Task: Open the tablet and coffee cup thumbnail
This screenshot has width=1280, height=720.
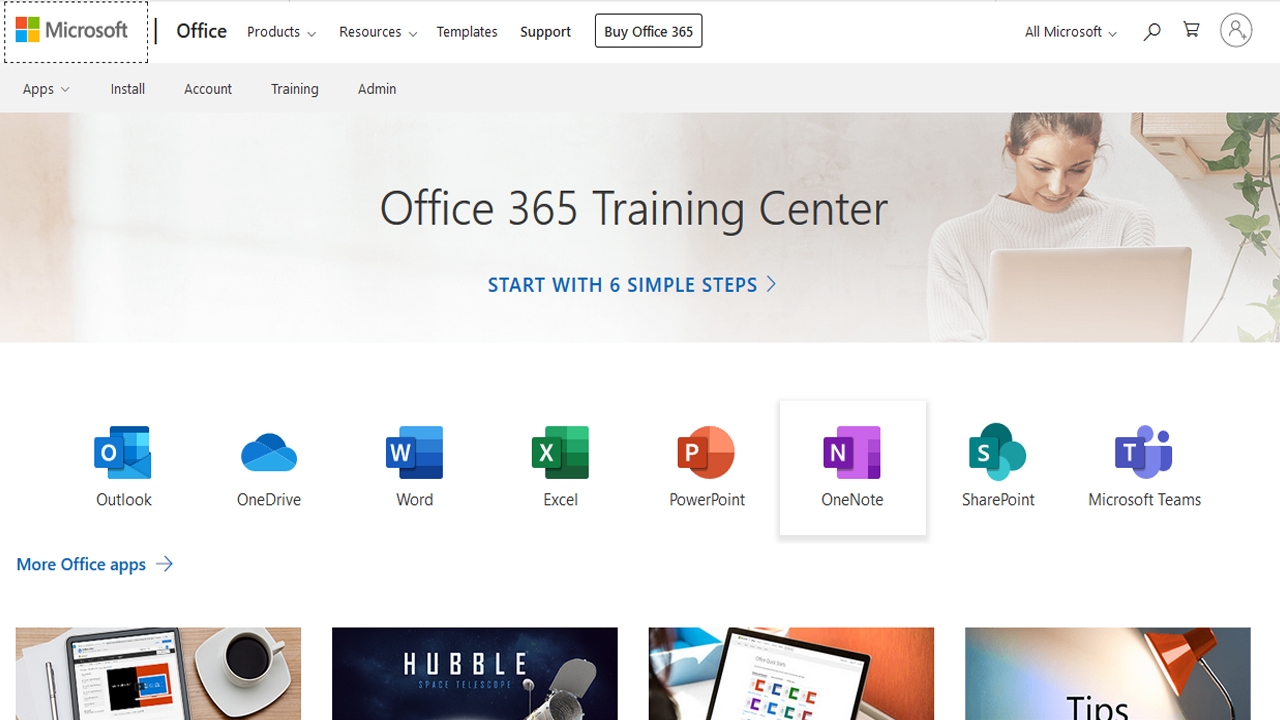Action: (158, 674)
